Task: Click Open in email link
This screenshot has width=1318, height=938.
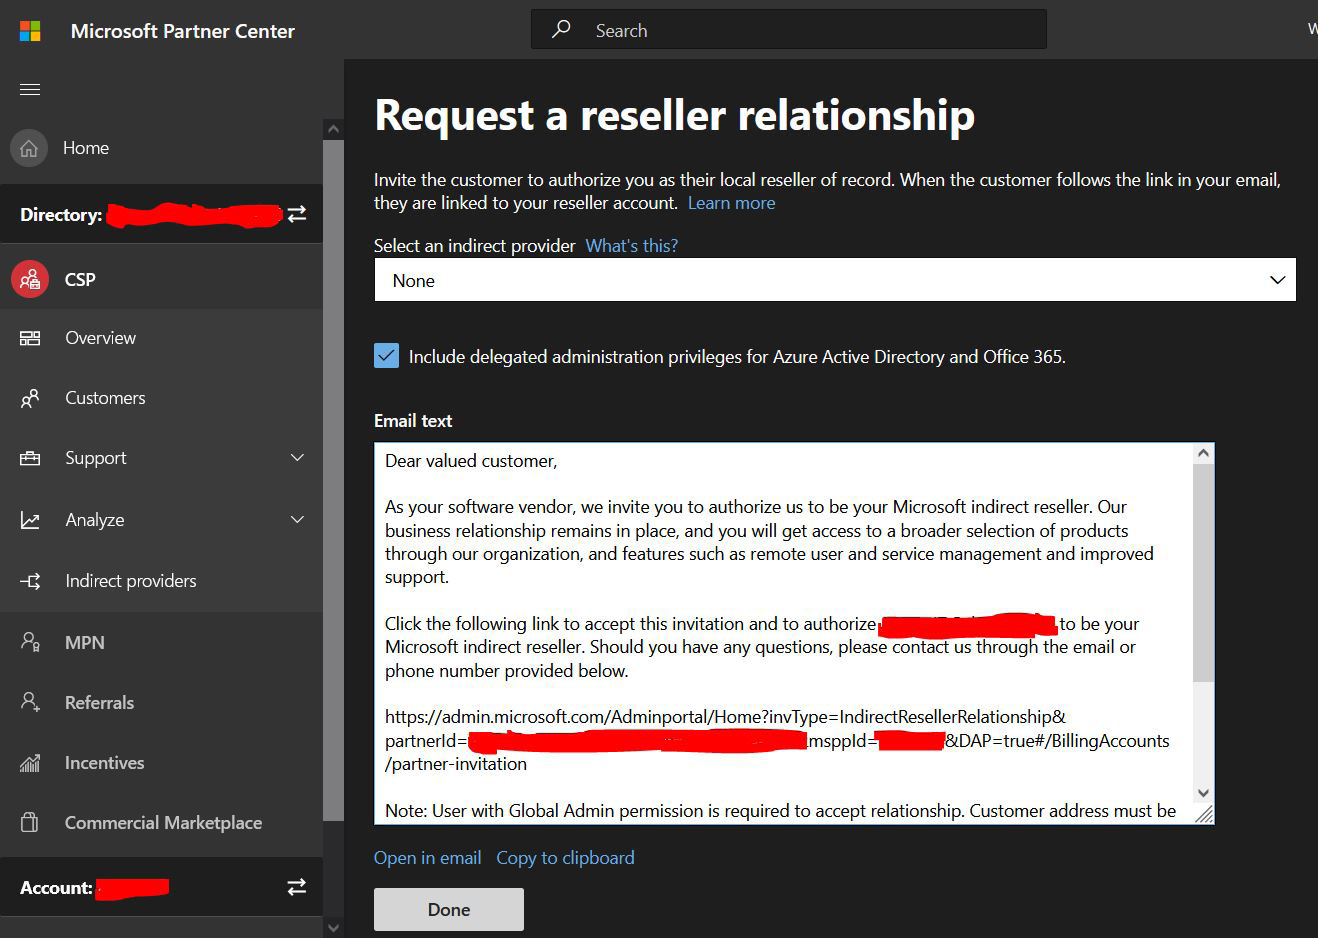Action: pos(427,858)
